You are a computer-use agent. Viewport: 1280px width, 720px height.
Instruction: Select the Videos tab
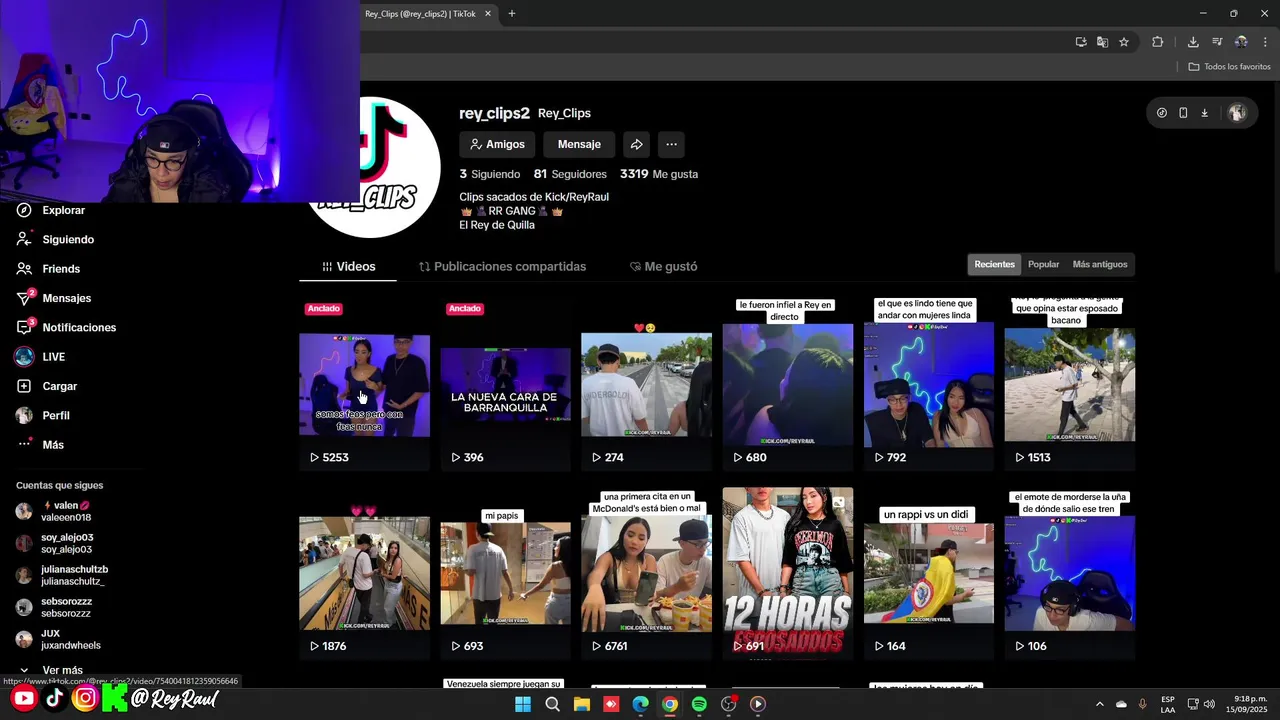348,267
